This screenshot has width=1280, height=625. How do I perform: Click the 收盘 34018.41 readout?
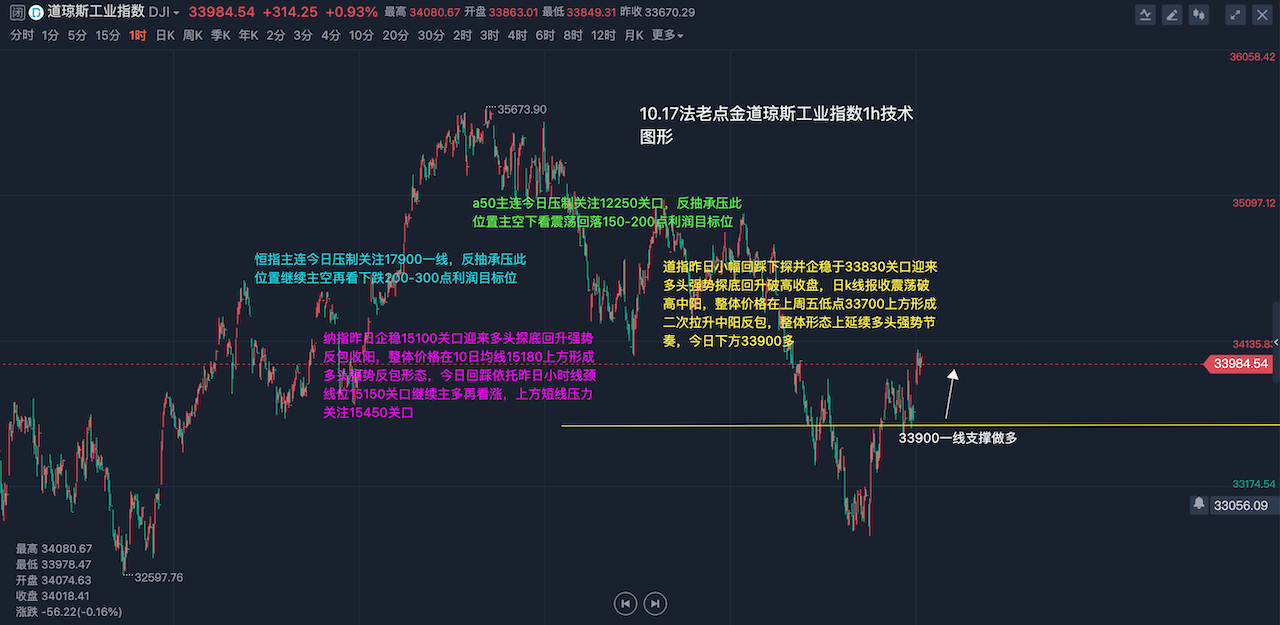[x=53, y=596]
